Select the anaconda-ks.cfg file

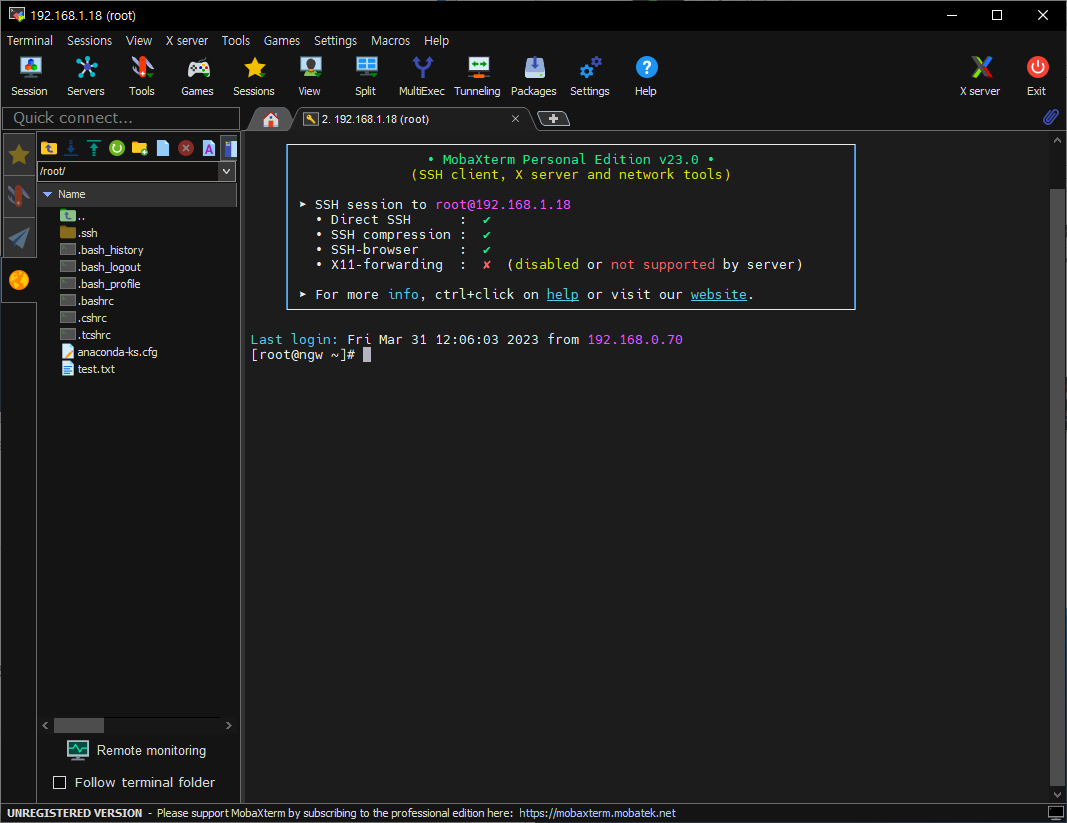tap(110, 352)
